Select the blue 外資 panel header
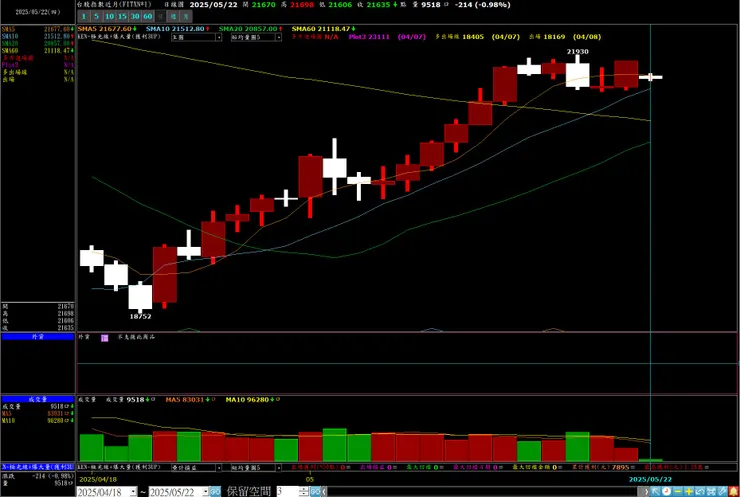740x497 pixels. click(38, 337)
